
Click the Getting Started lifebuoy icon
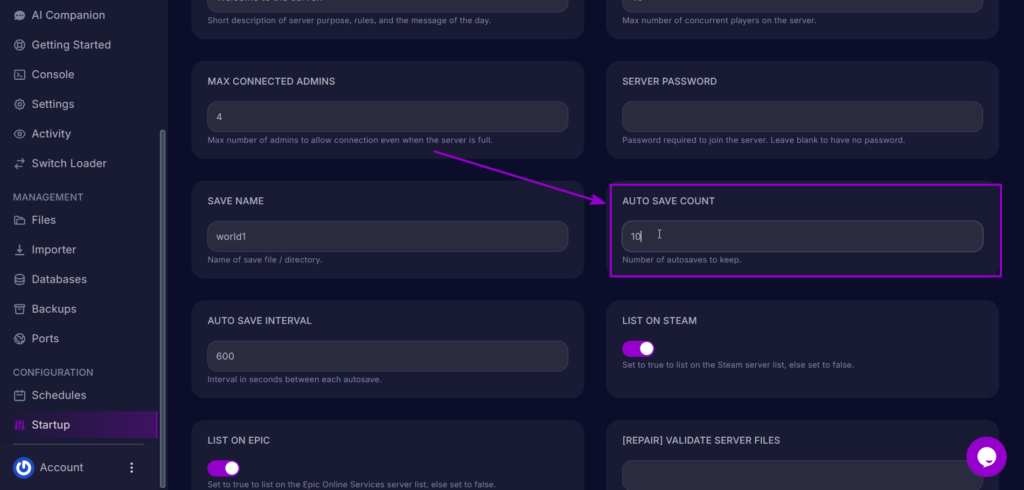(x=20, y=45)
